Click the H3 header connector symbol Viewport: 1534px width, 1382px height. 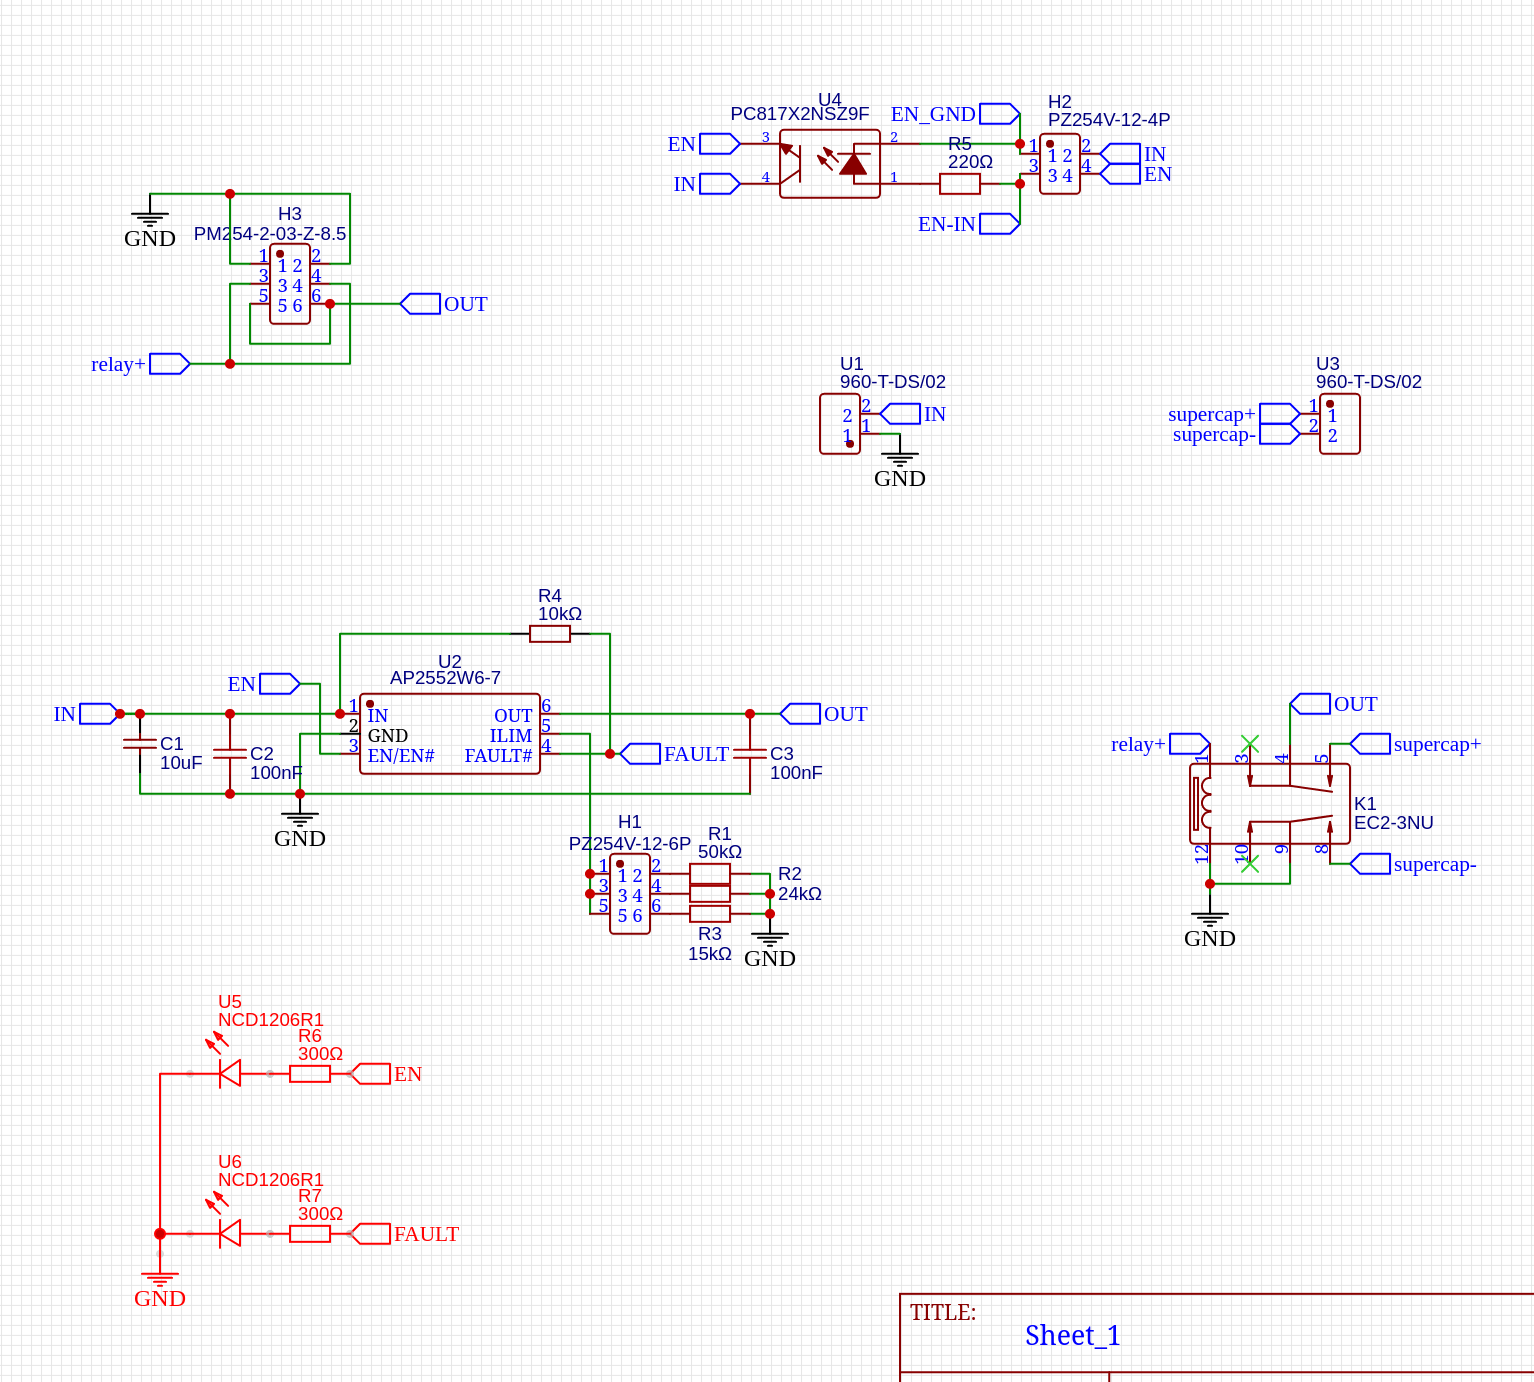[290, 284]
